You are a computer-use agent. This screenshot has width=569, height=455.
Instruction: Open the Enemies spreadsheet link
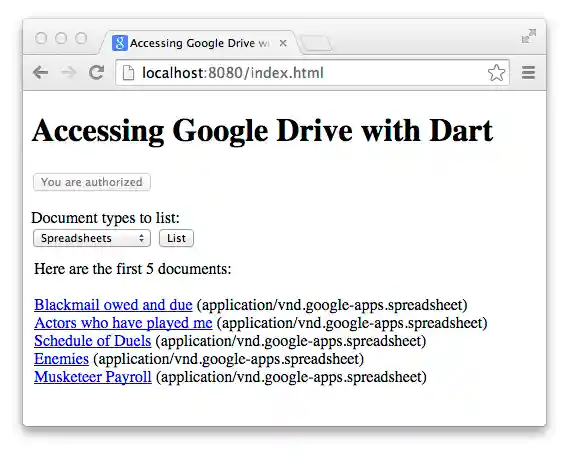tap(61, 359)
